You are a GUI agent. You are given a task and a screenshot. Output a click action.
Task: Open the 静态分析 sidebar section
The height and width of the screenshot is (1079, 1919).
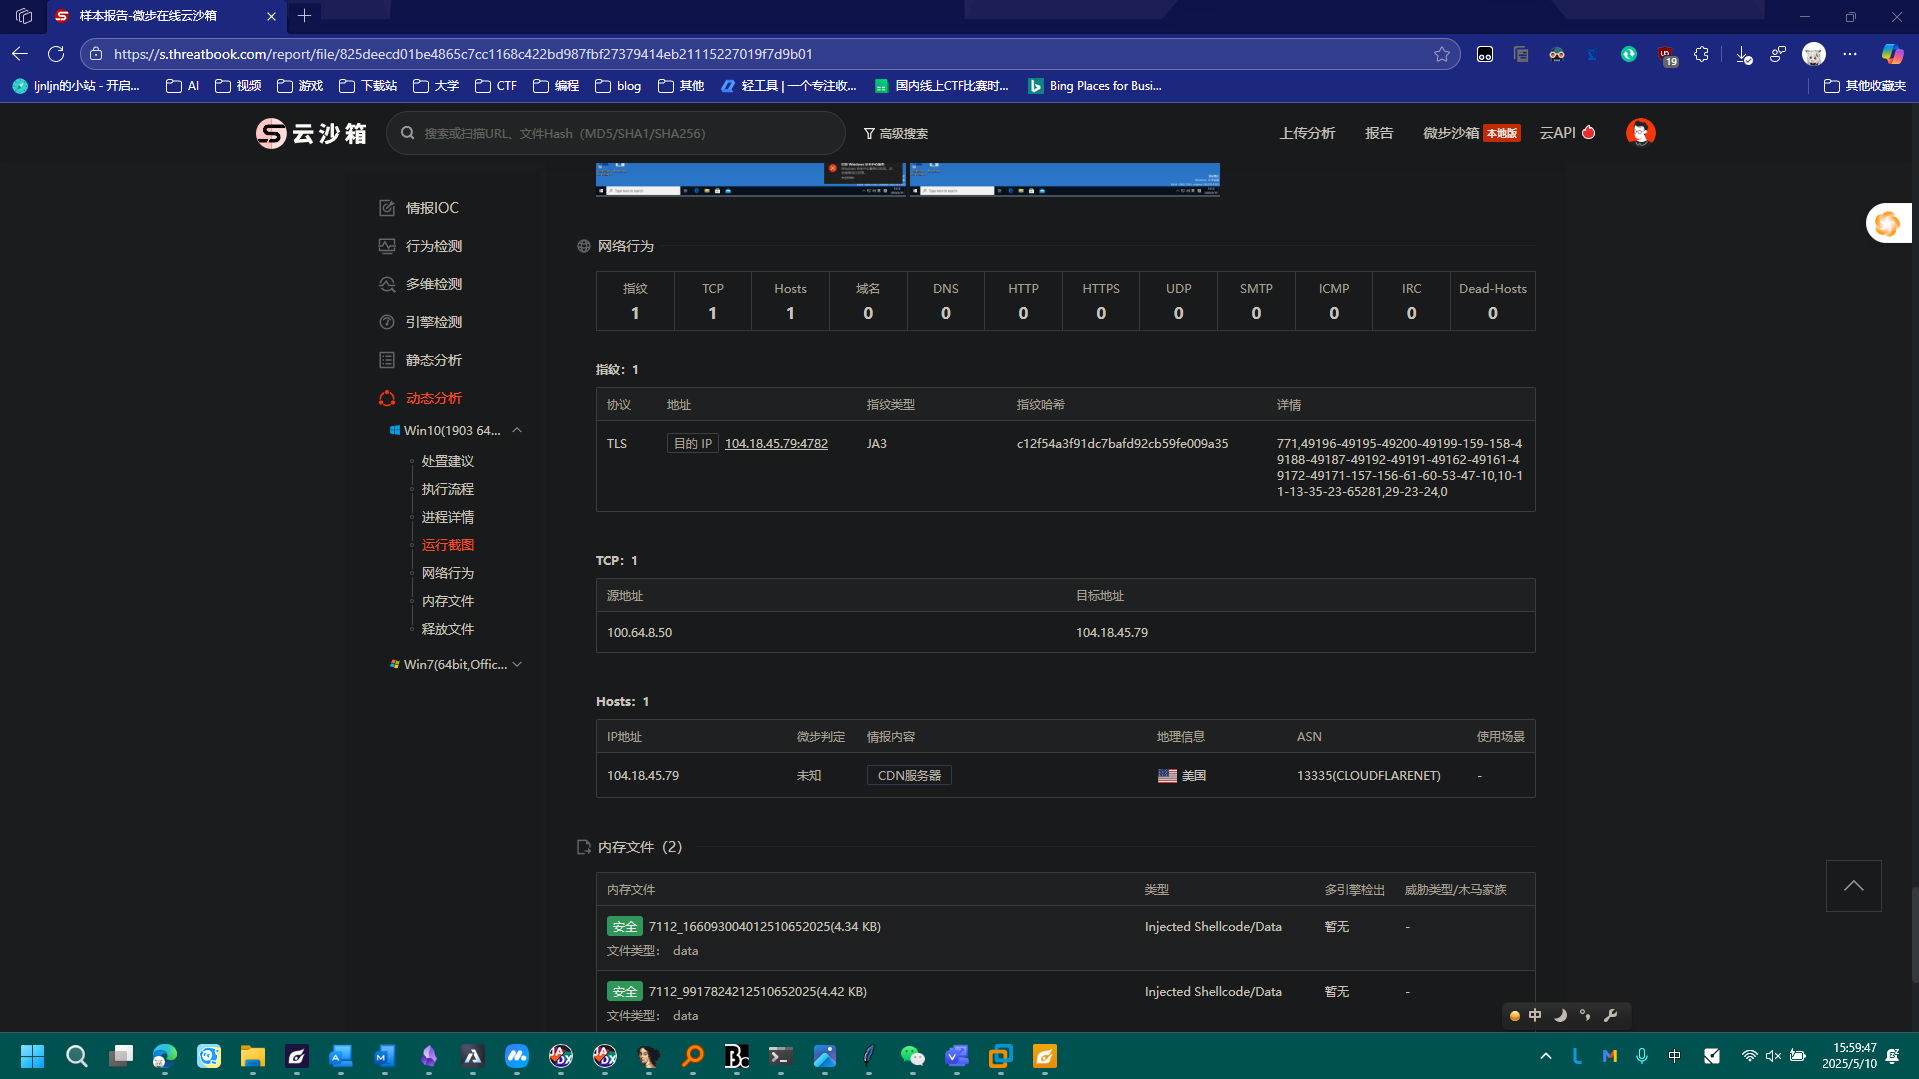tap(421, 360)
